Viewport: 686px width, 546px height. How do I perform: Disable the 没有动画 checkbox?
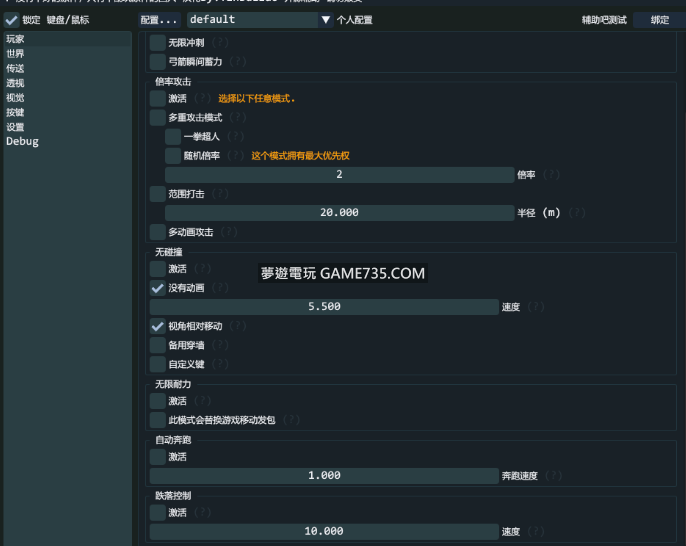coord(158,288)
